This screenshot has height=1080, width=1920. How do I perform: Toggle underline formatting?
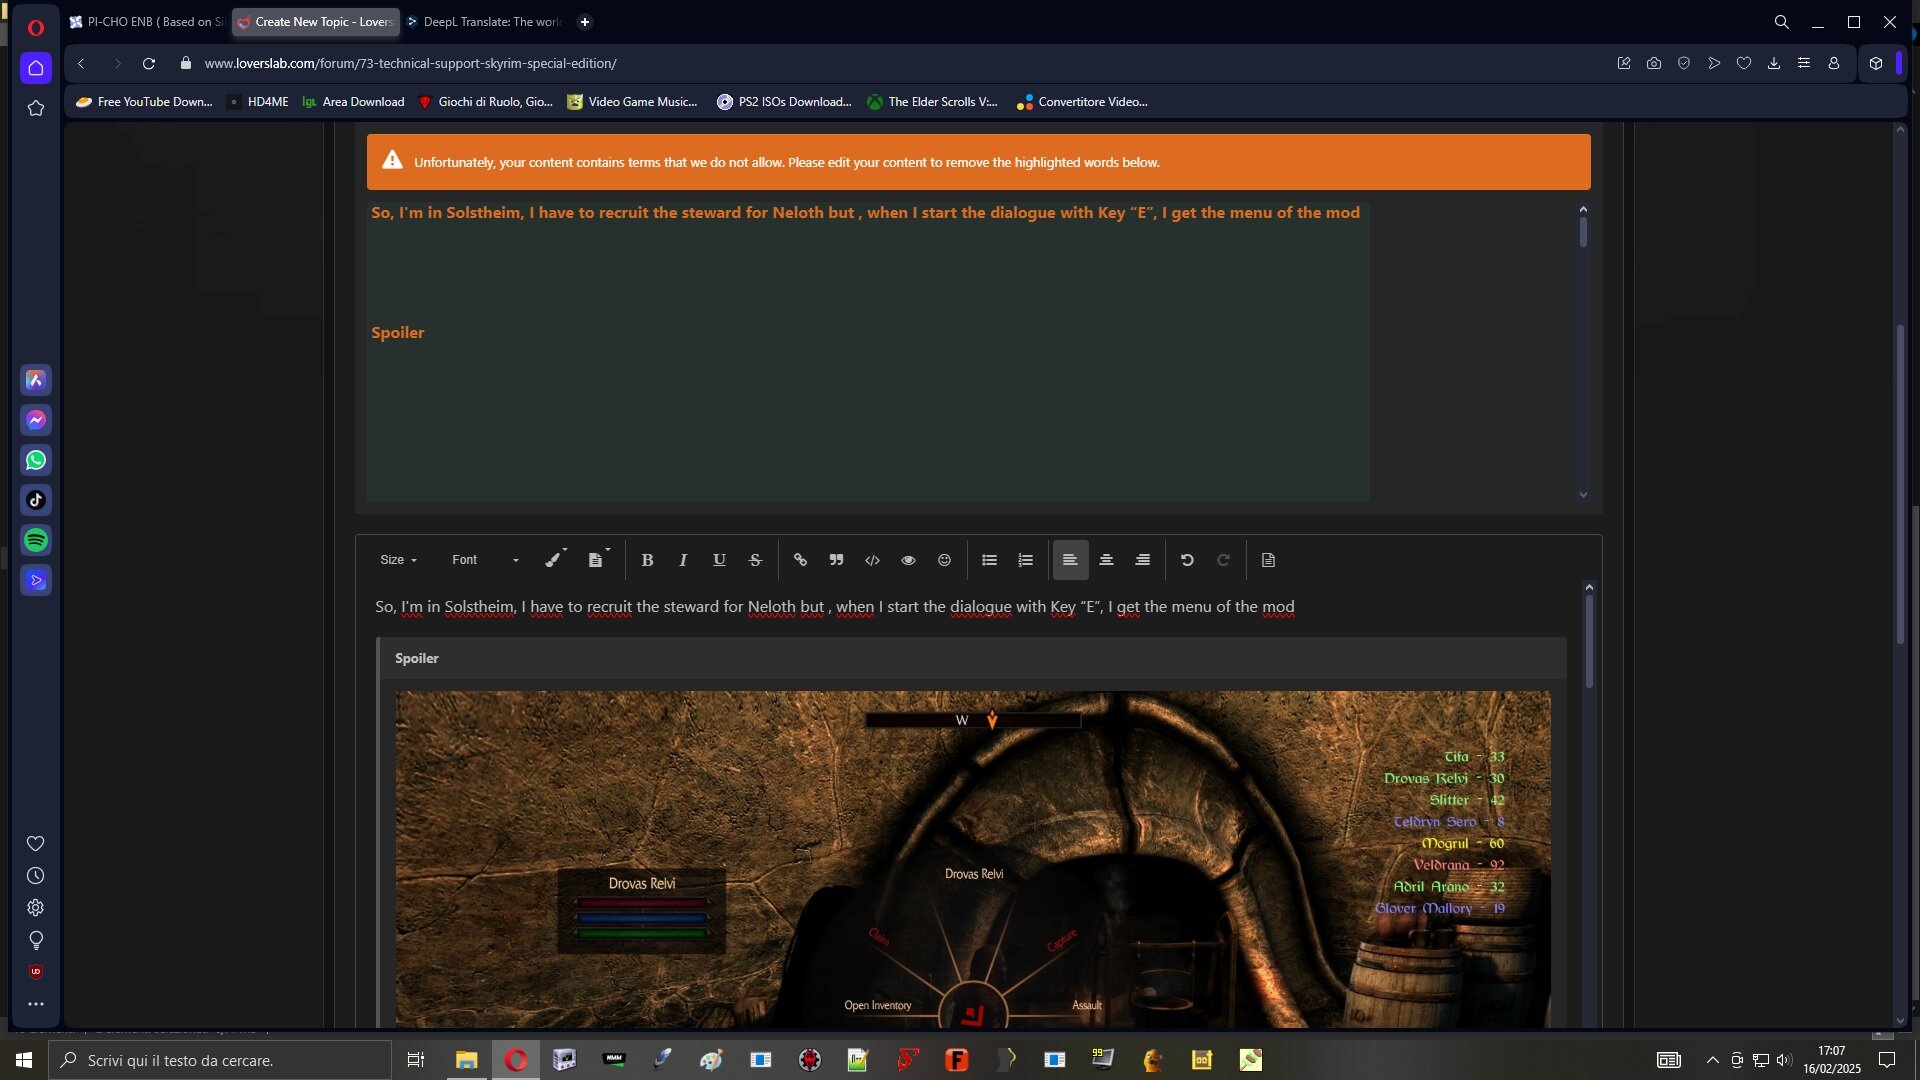coord(719,560)
